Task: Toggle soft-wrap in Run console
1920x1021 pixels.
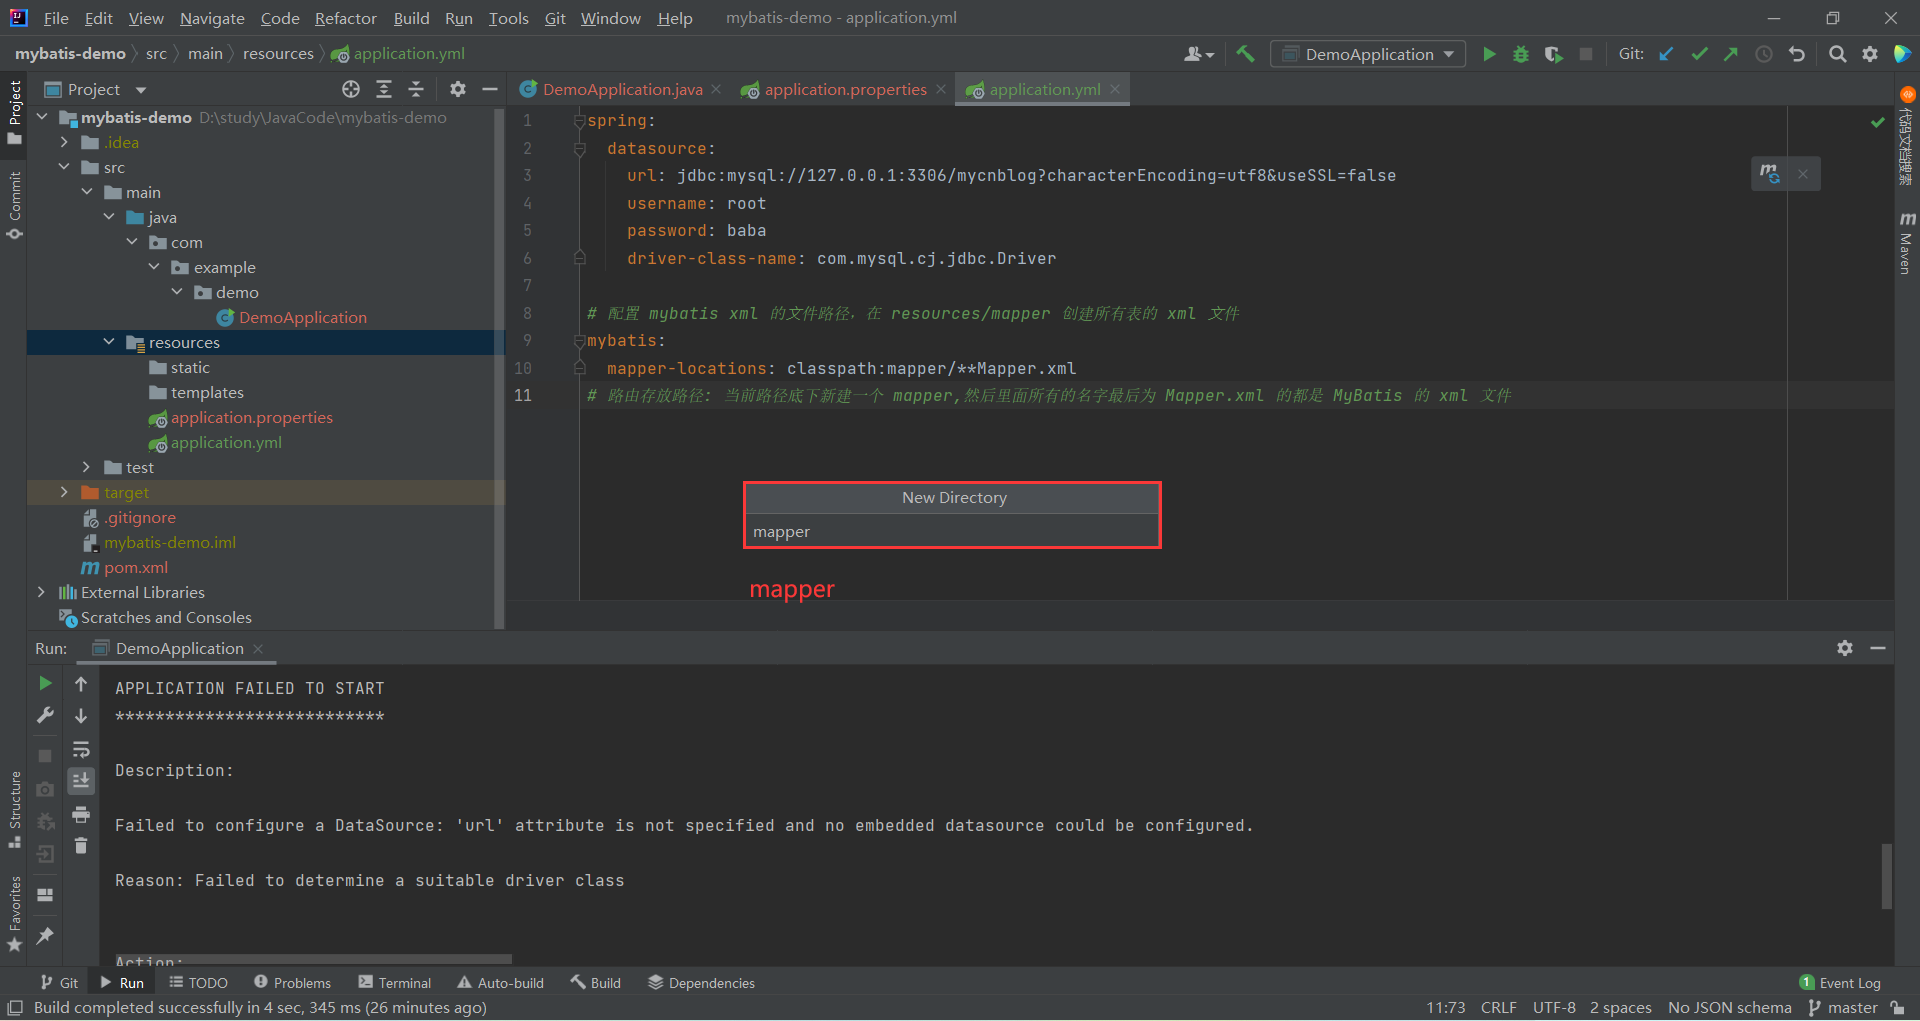Action: click(x=81, y=749)
